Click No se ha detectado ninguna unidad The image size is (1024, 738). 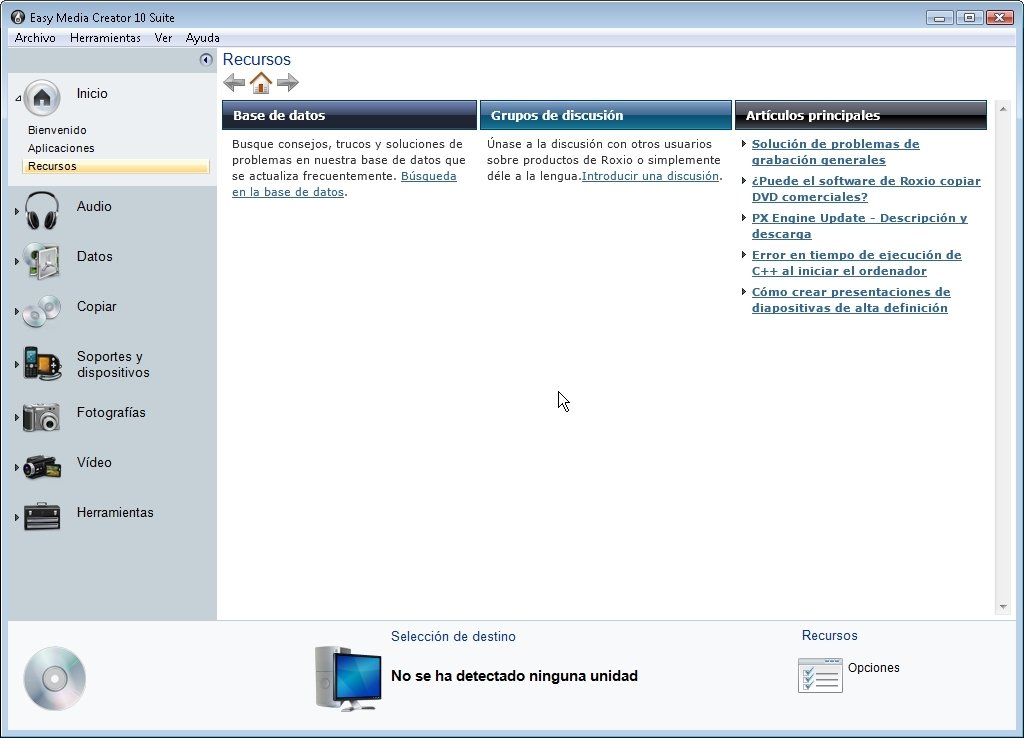coord(514,676)
